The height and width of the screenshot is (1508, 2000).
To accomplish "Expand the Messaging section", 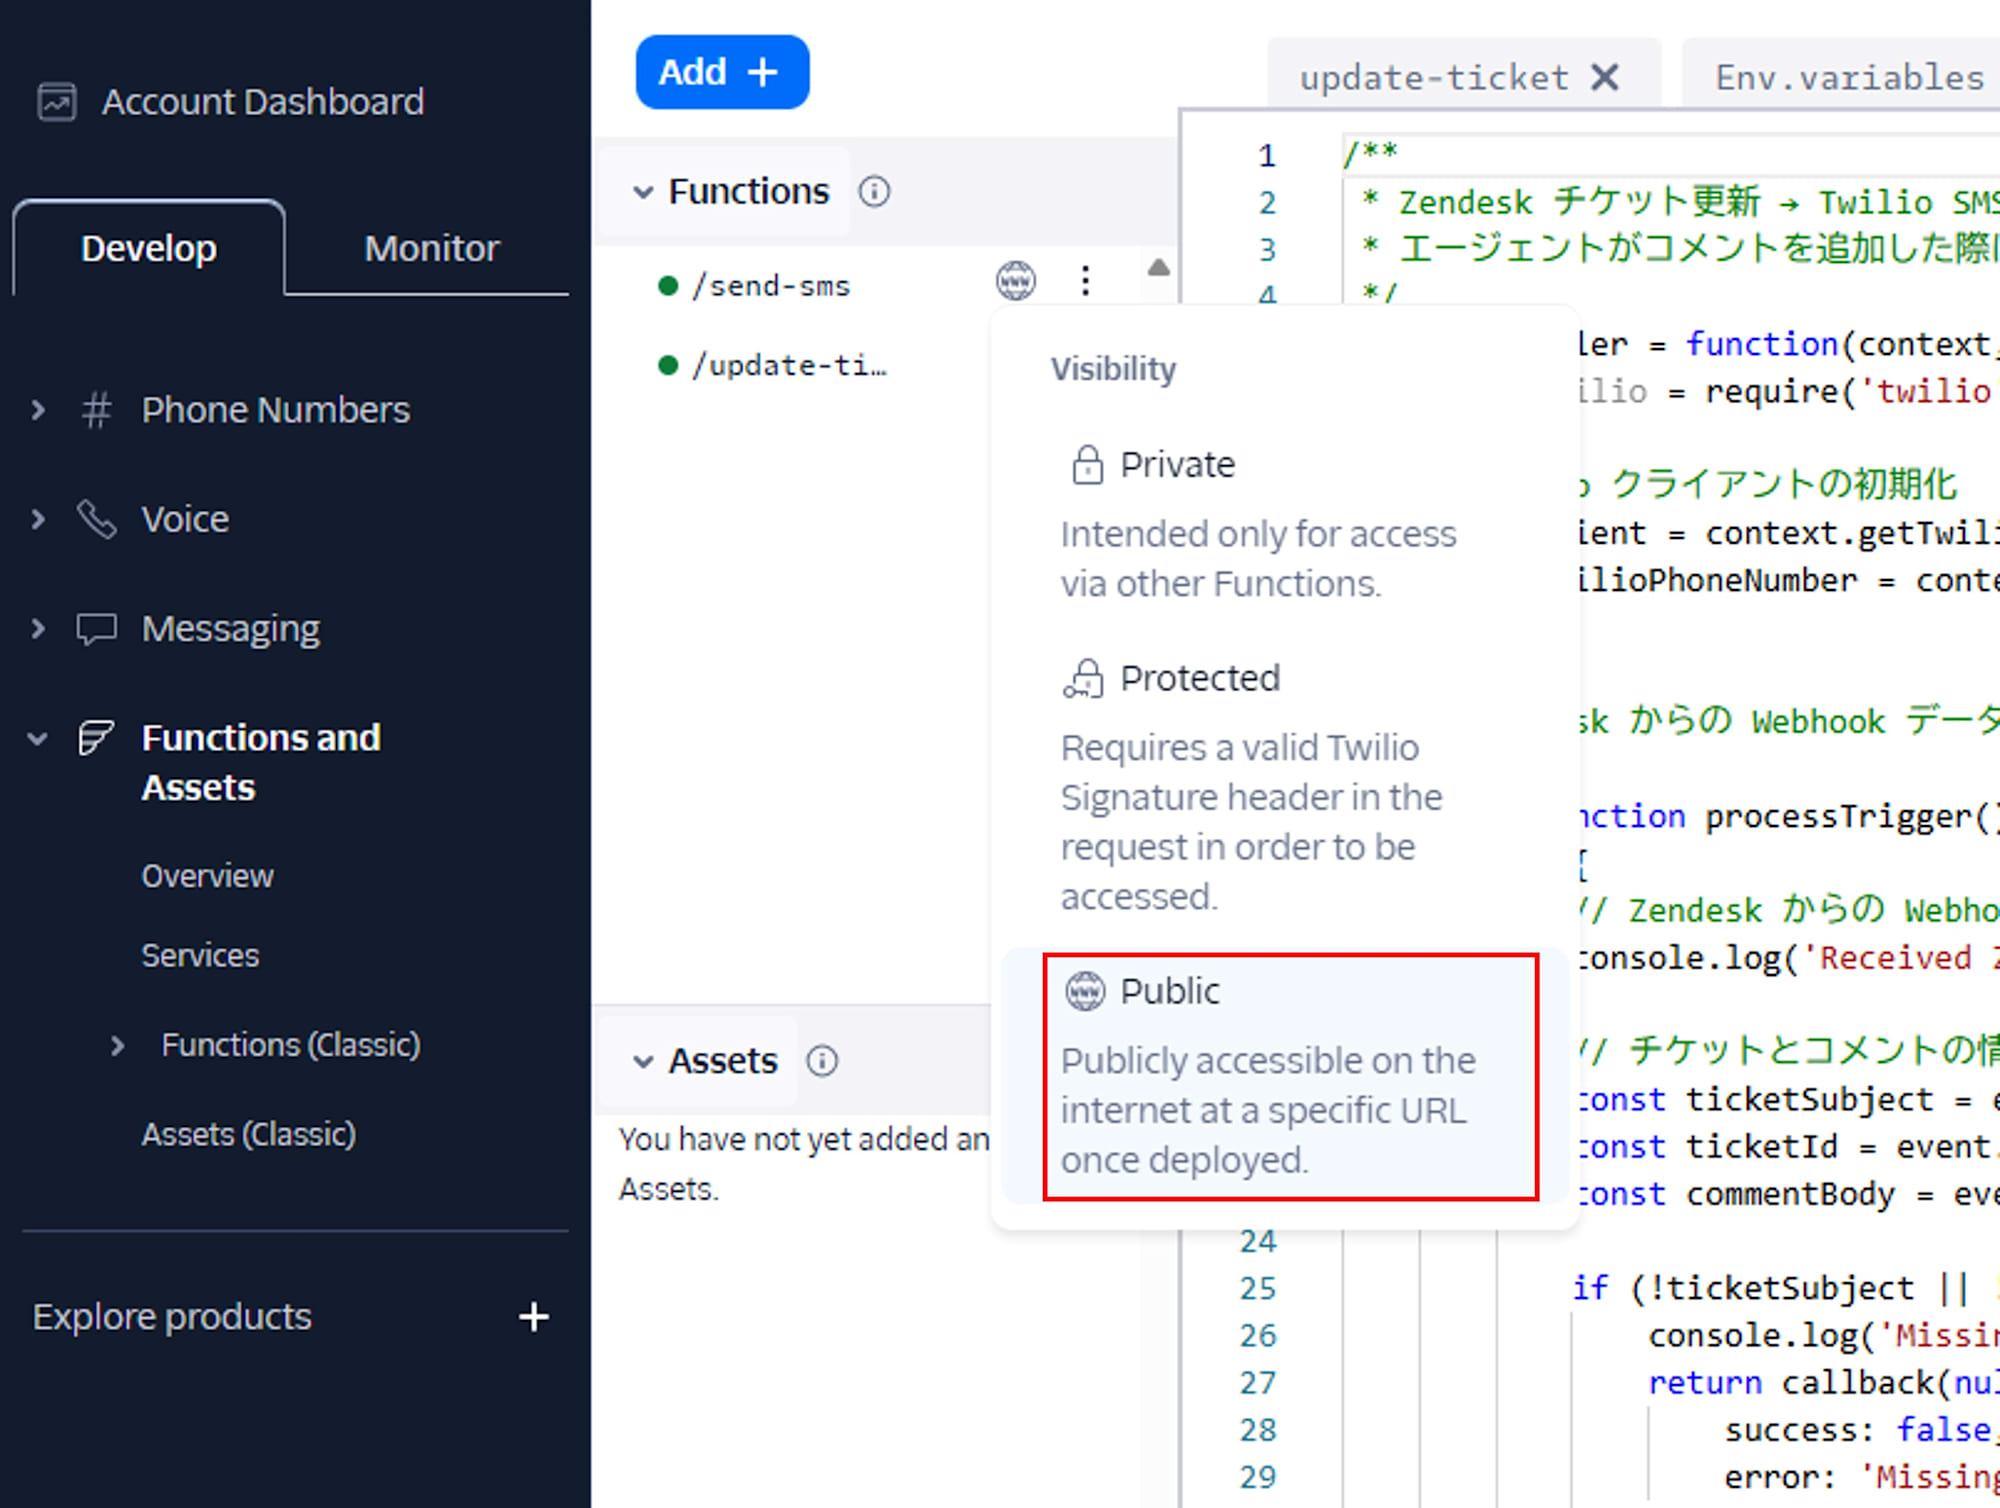I will (x=38, y=629).
